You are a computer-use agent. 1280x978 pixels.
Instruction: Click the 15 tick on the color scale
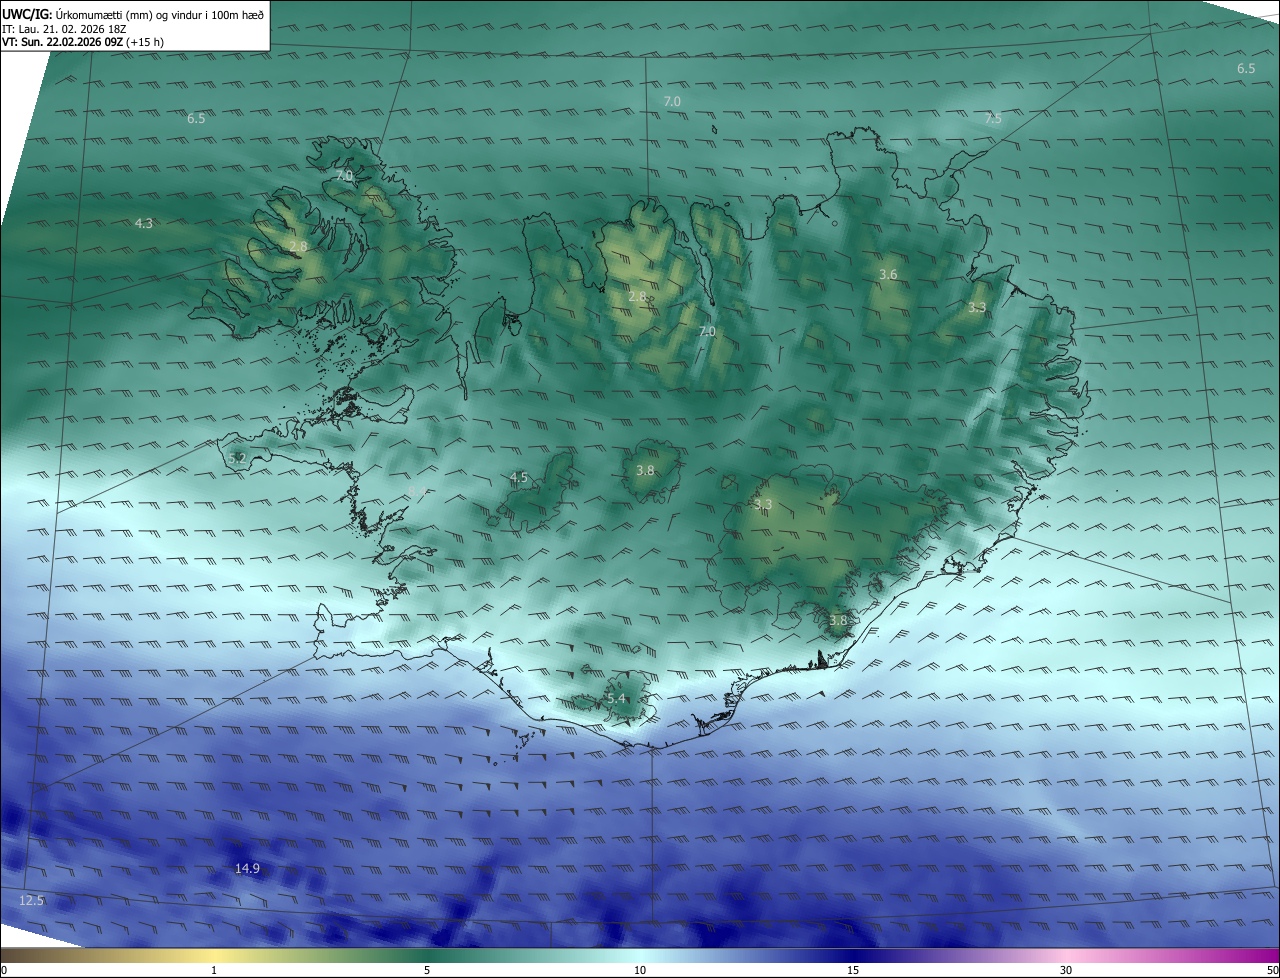point(853,970)
